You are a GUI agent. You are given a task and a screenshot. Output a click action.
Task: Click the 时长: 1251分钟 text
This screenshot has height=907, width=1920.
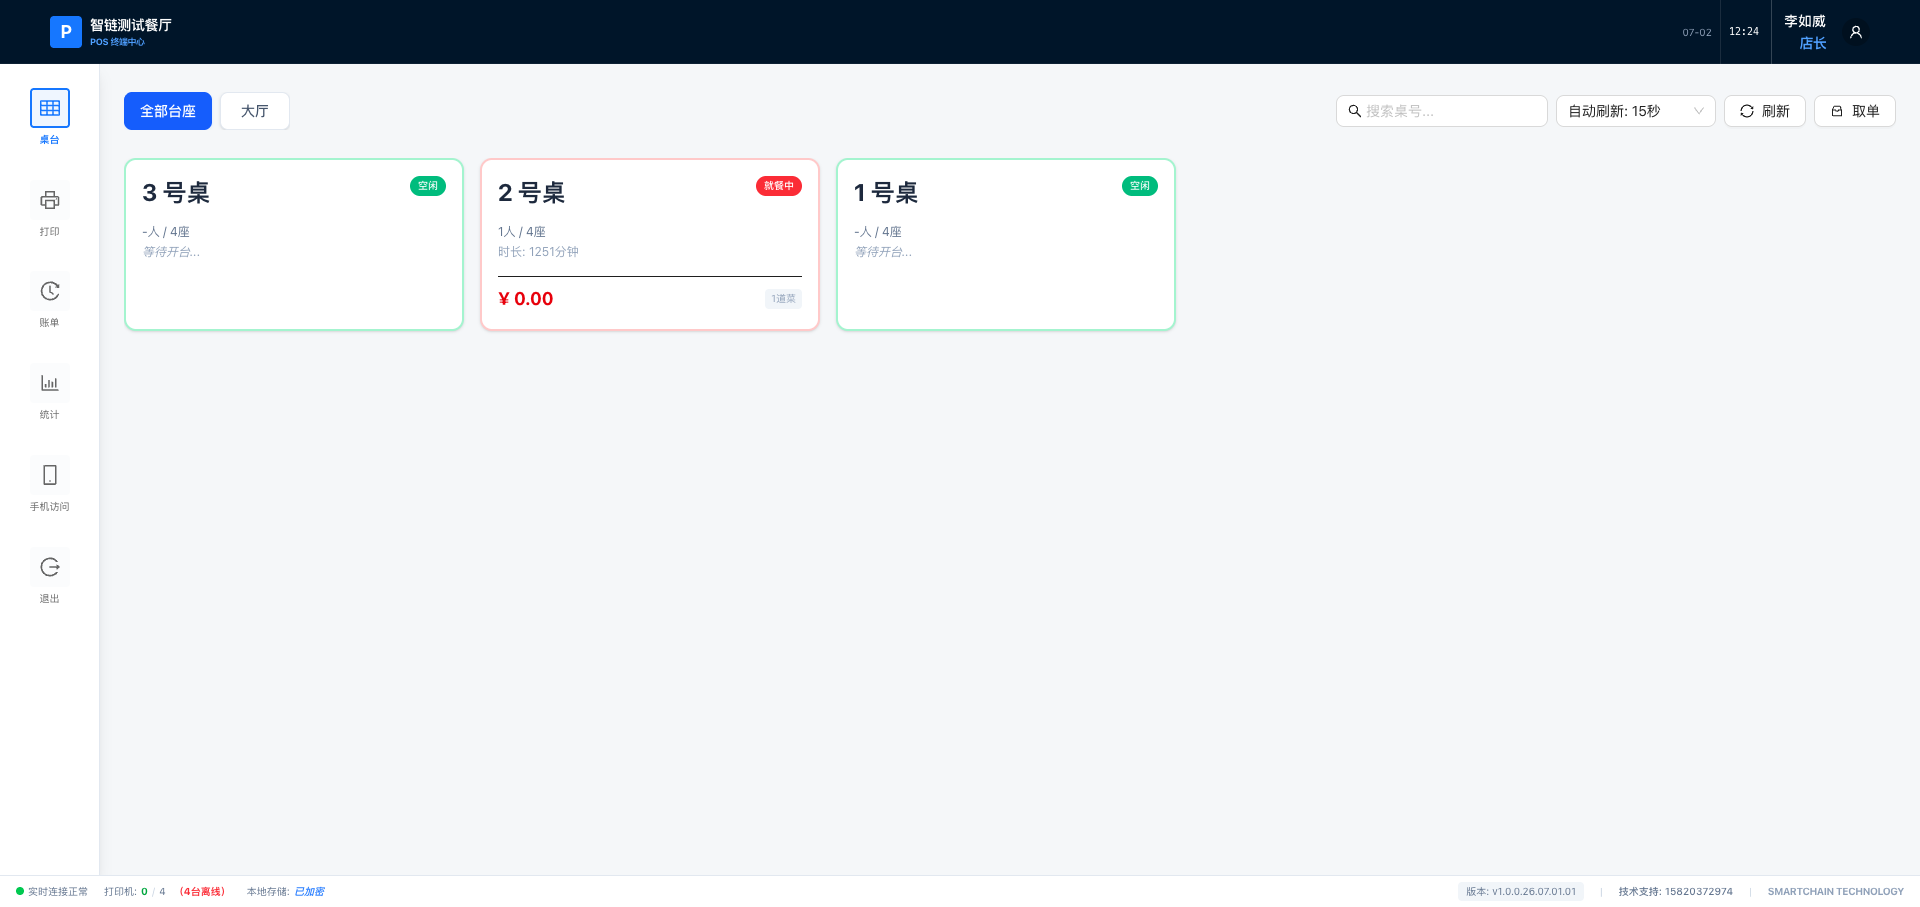[x=538, y=252]
